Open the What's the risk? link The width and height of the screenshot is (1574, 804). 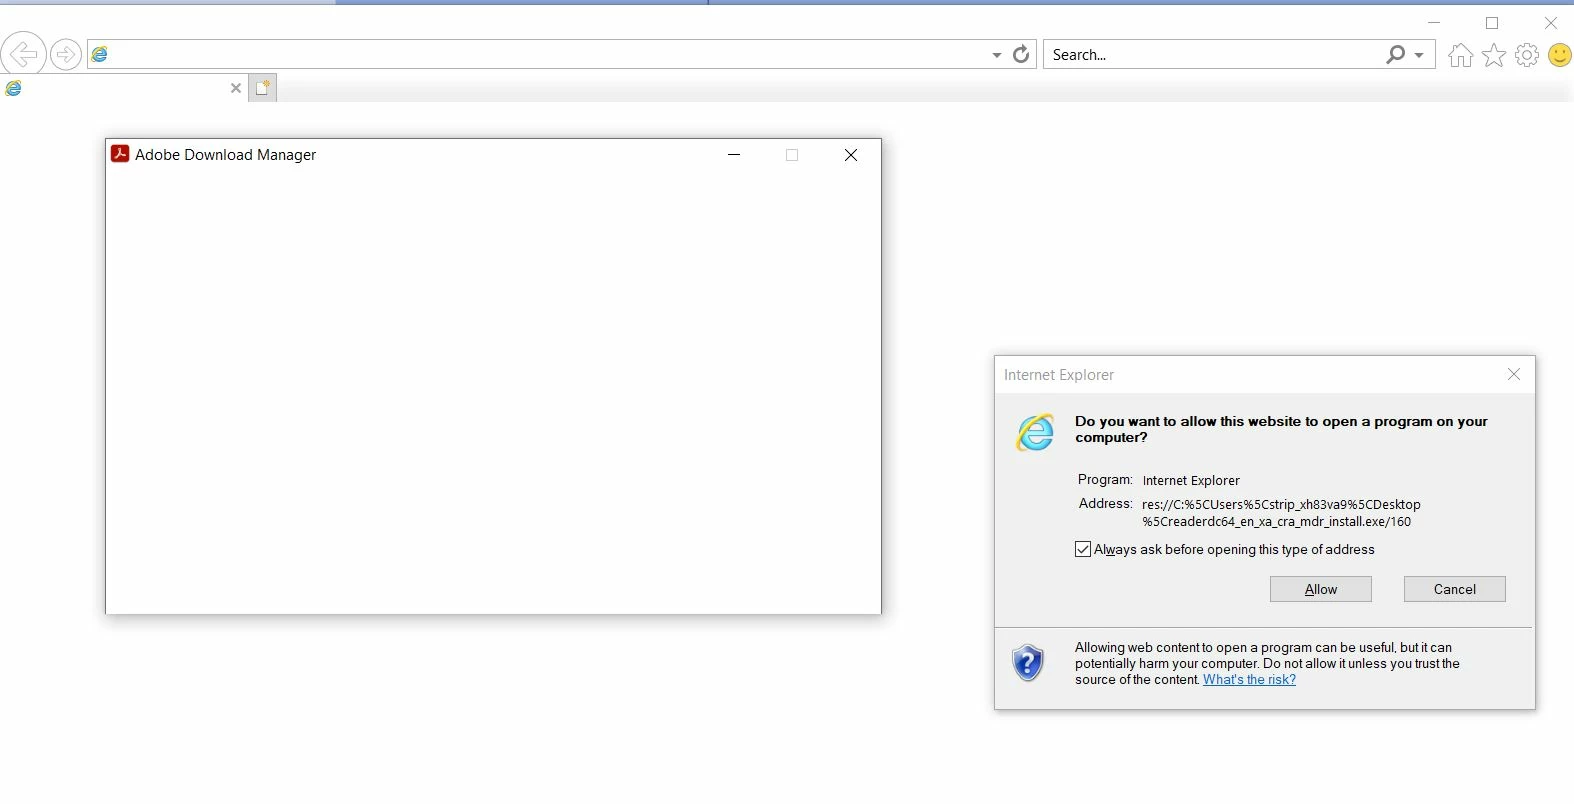(1250, 680)
